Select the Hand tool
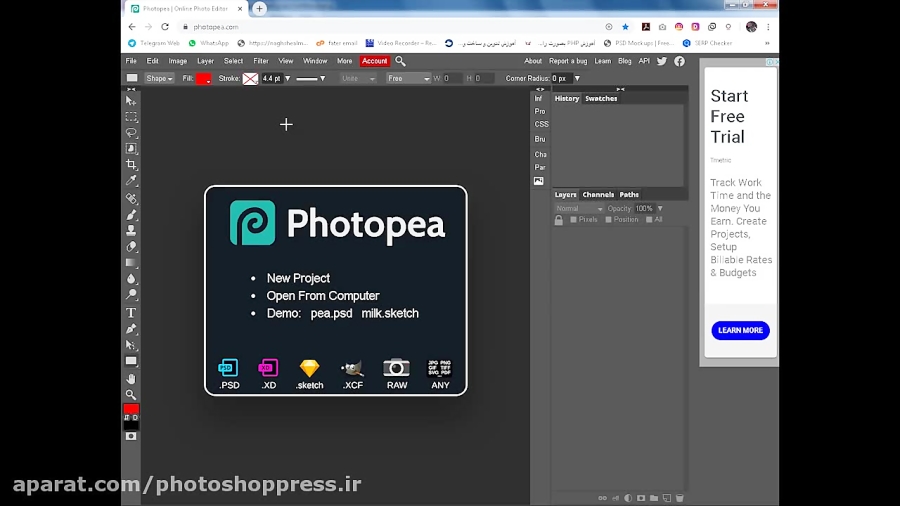900x506 pixels. [x=131, y=379]
